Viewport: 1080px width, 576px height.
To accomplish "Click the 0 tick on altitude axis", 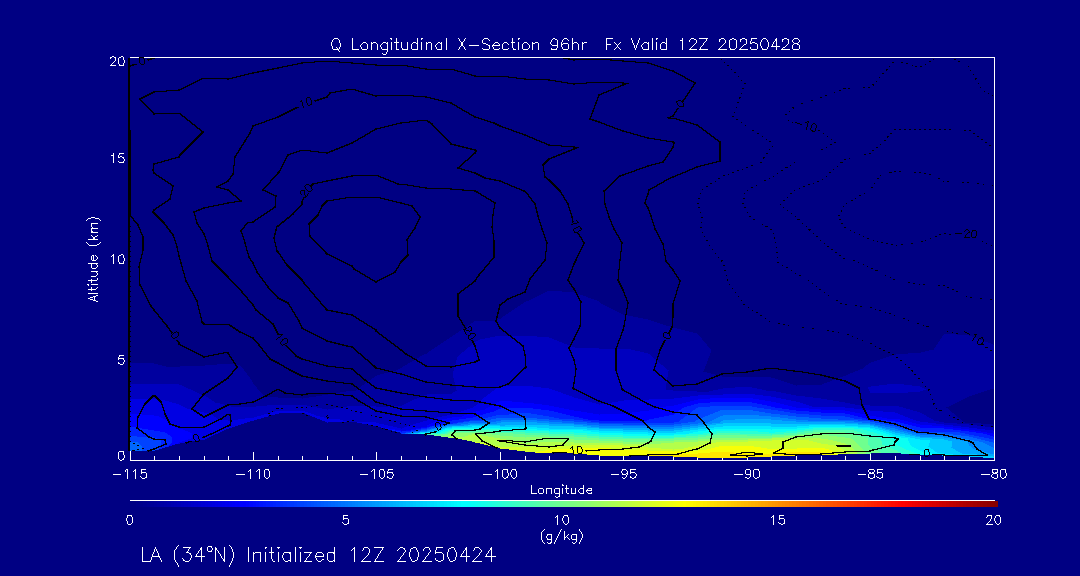I will pos(121,455).
